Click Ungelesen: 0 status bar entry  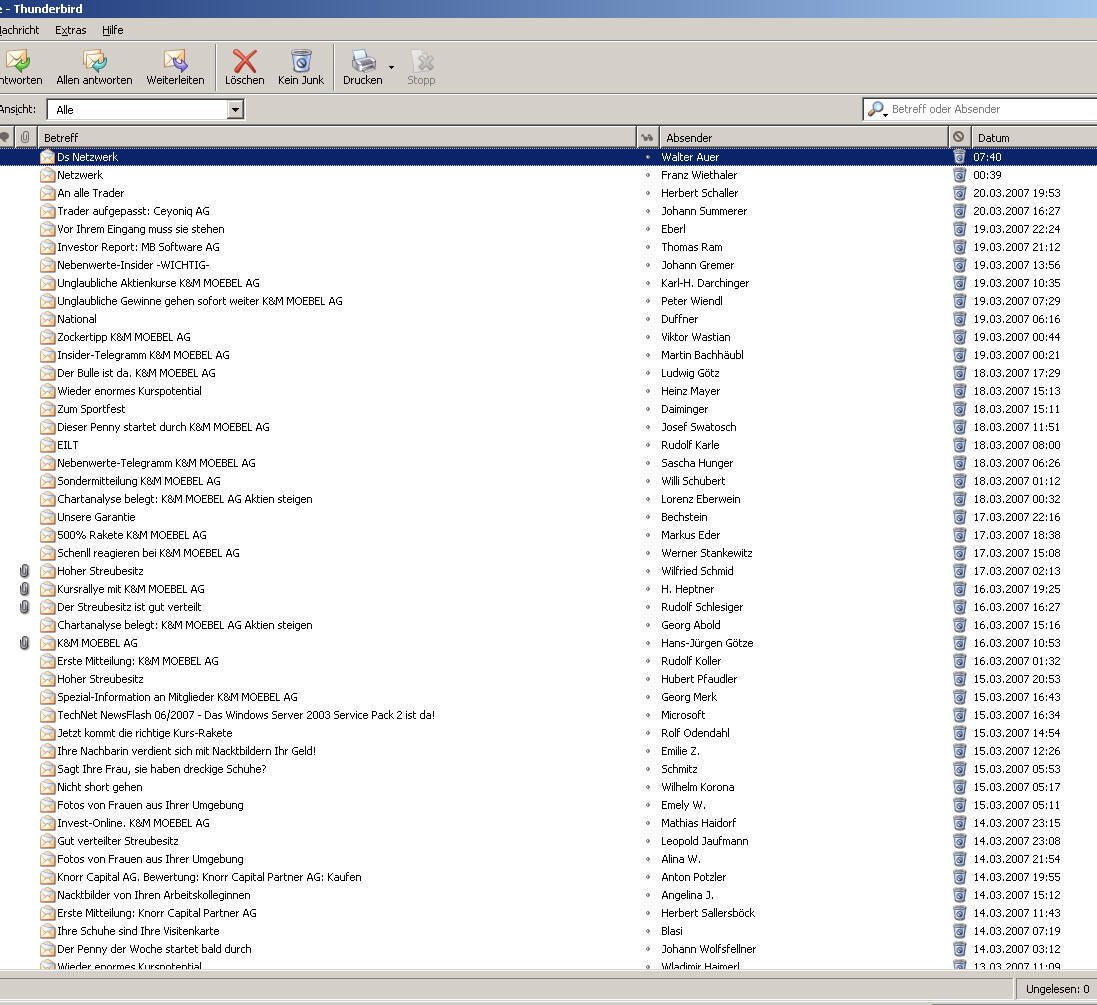(1057, 989)
